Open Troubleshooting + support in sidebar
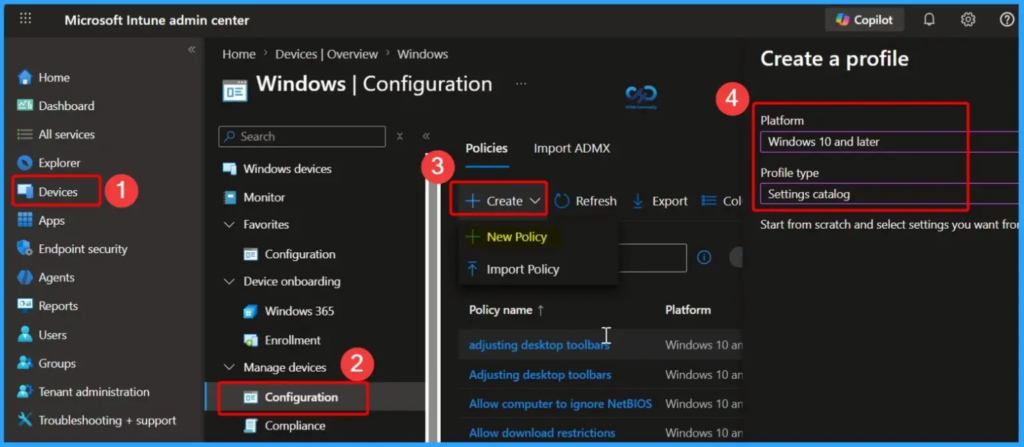This screenshot has width=1024, height=447. 97,420
